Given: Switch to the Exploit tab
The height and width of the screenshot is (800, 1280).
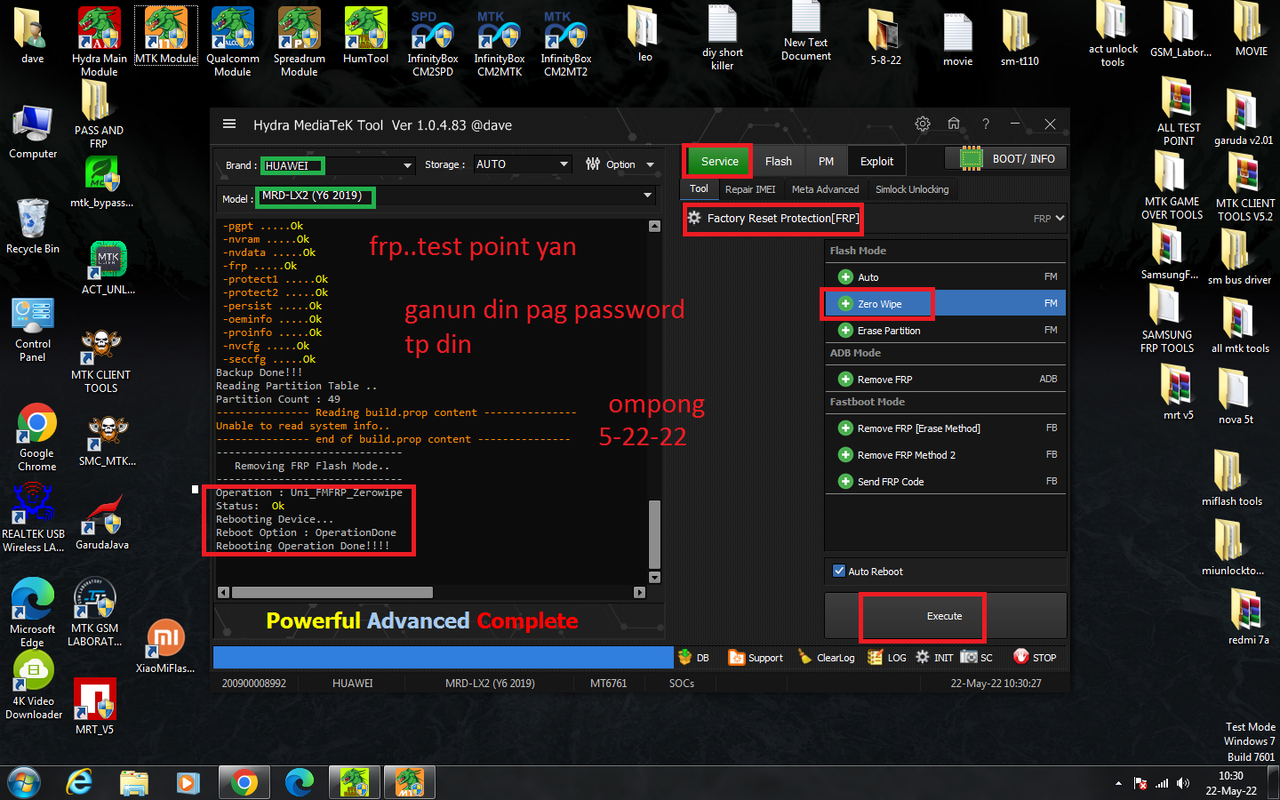Looking at the screenshot, I should 876,160.
